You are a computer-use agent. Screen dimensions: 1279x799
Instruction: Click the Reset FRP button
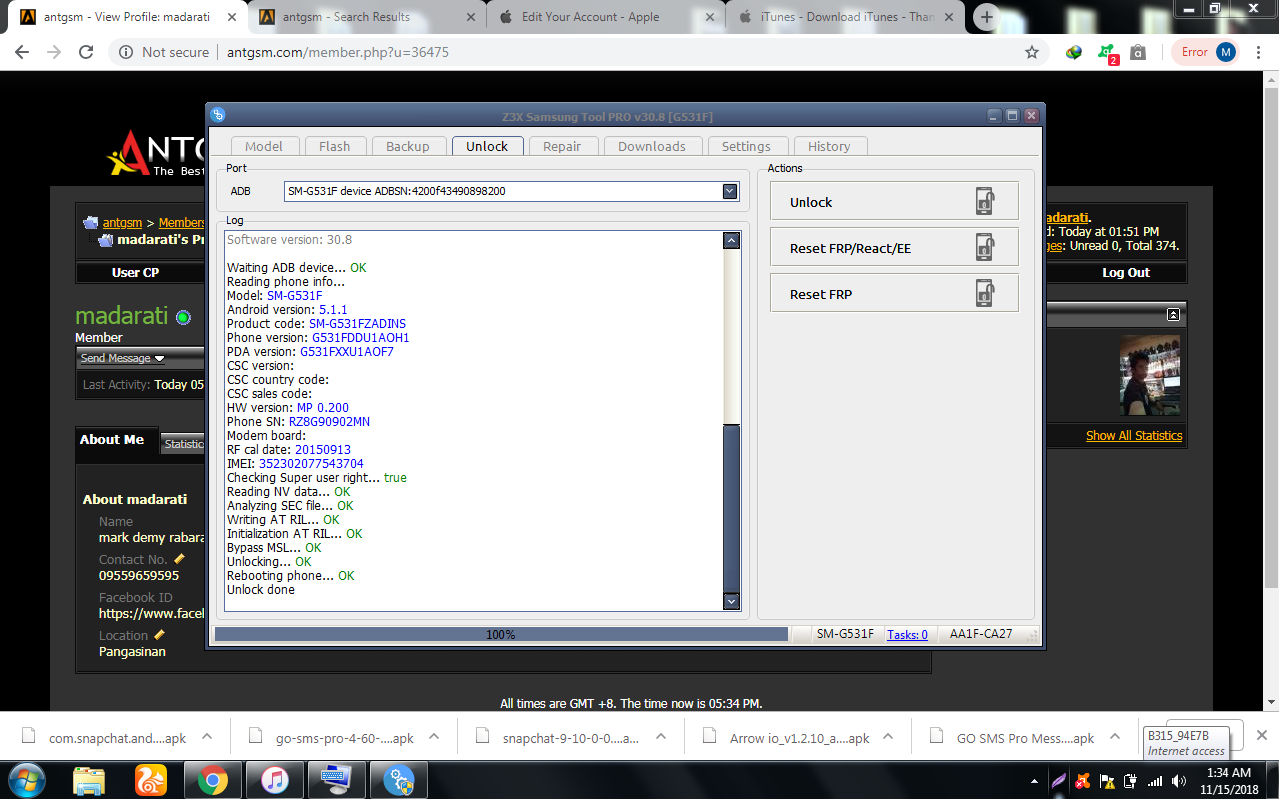(x=894, y=294)
